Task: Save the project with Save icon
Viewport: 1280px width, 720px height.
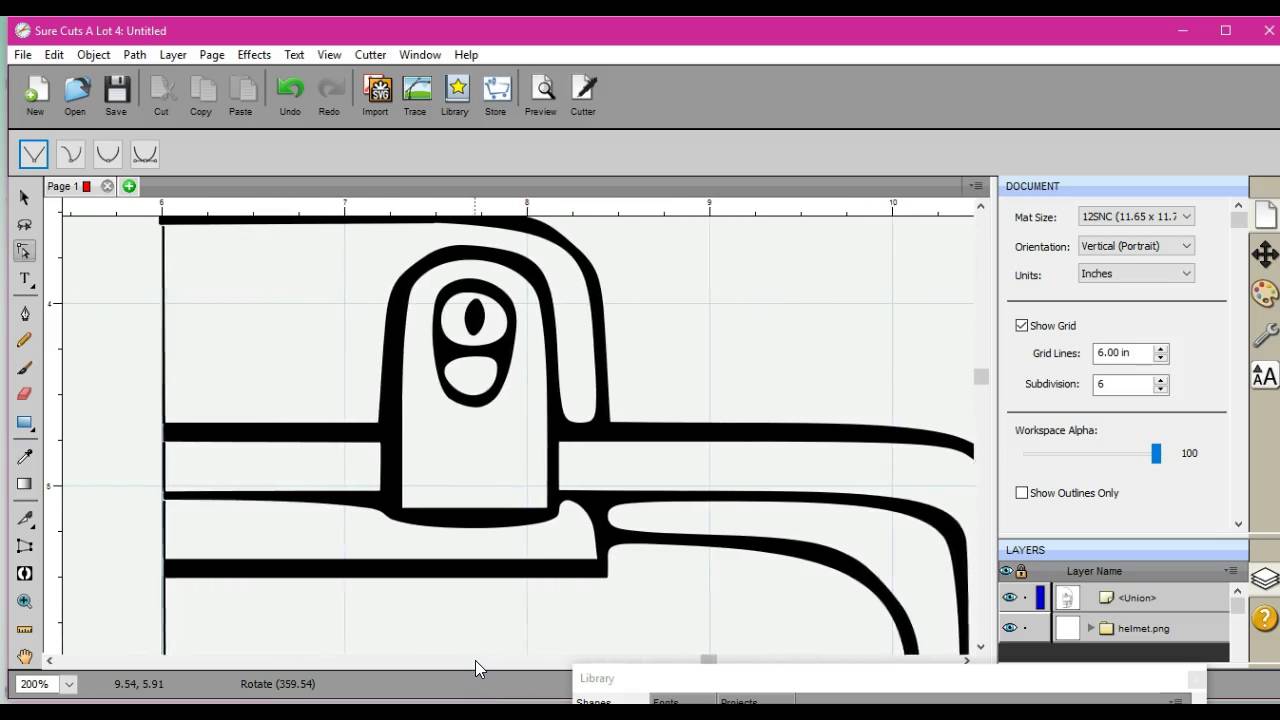Action: pos(116,96)
